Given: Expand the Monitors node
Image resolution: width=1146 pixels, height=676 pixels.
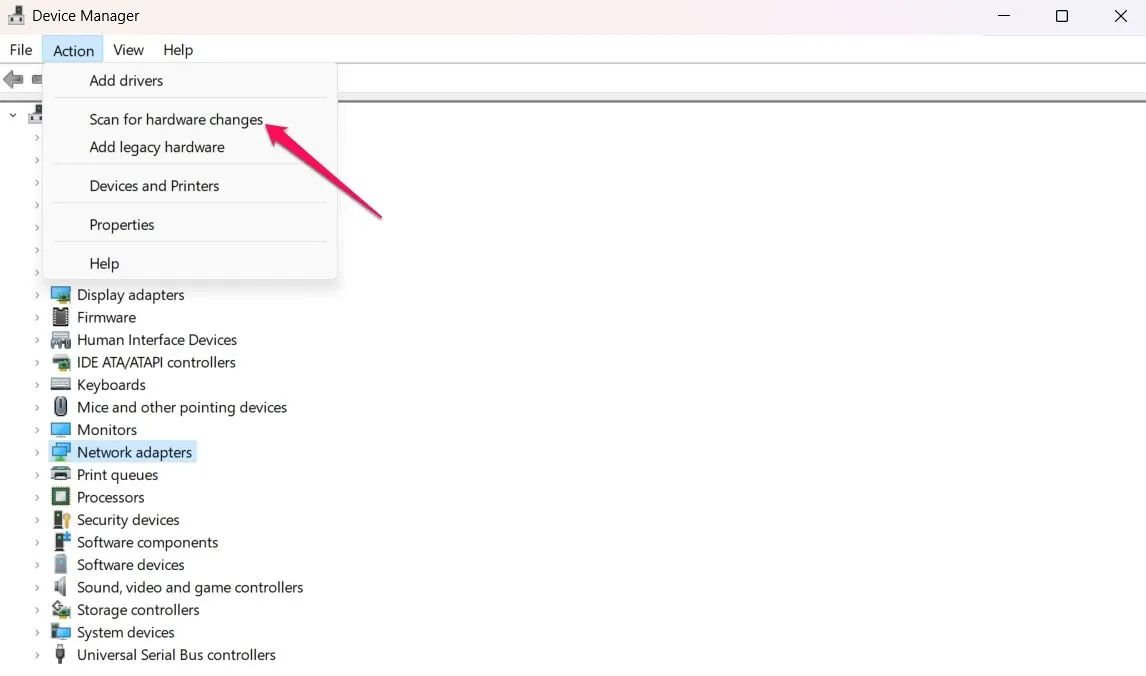Looking at the screenshot, I should click(37, 430).
